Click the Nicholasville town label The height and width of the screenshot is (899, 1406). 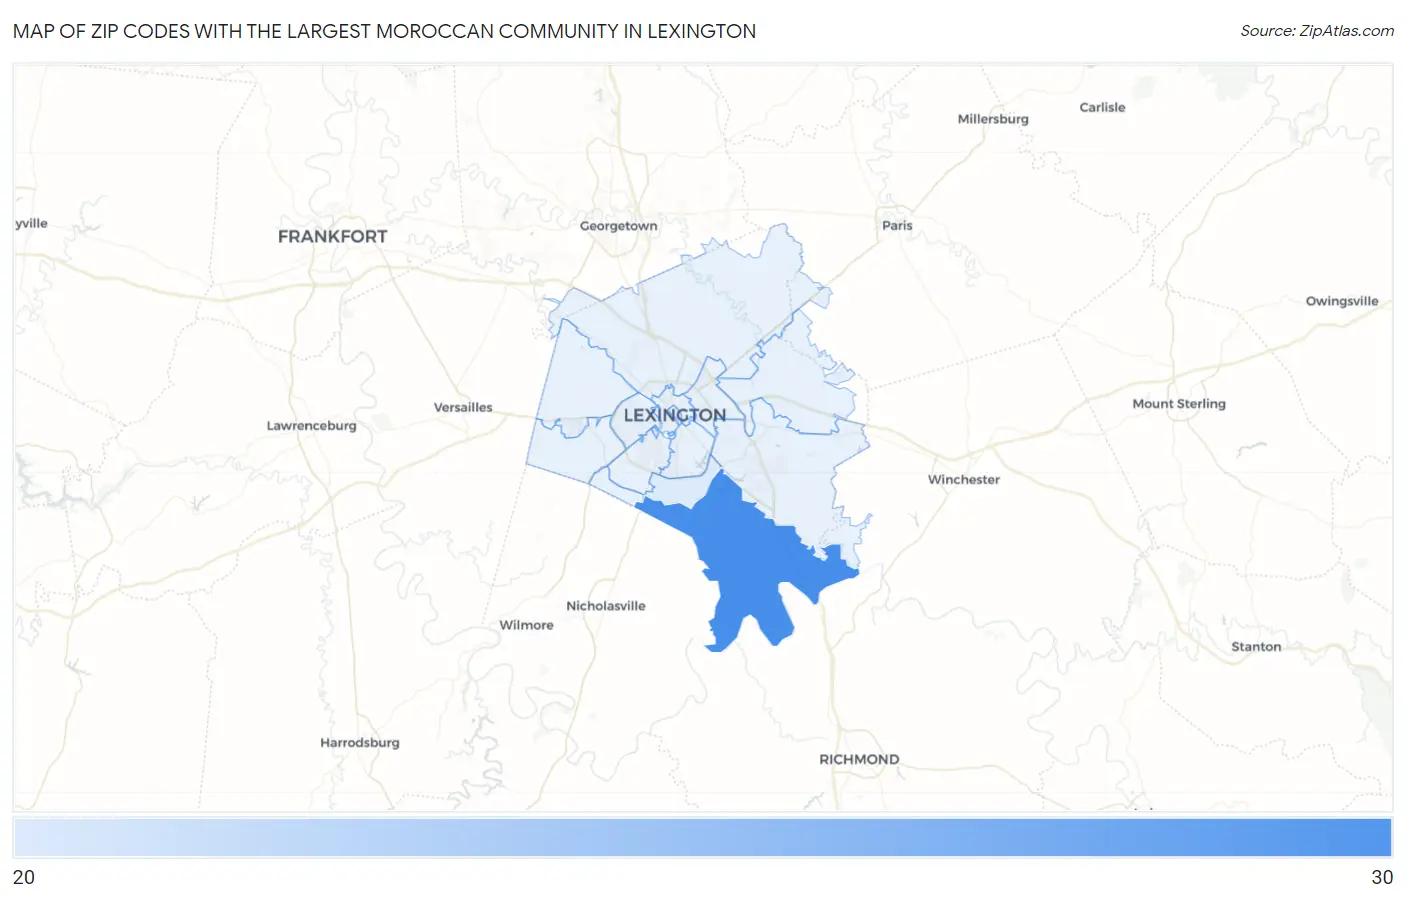(x=606, y=606)
